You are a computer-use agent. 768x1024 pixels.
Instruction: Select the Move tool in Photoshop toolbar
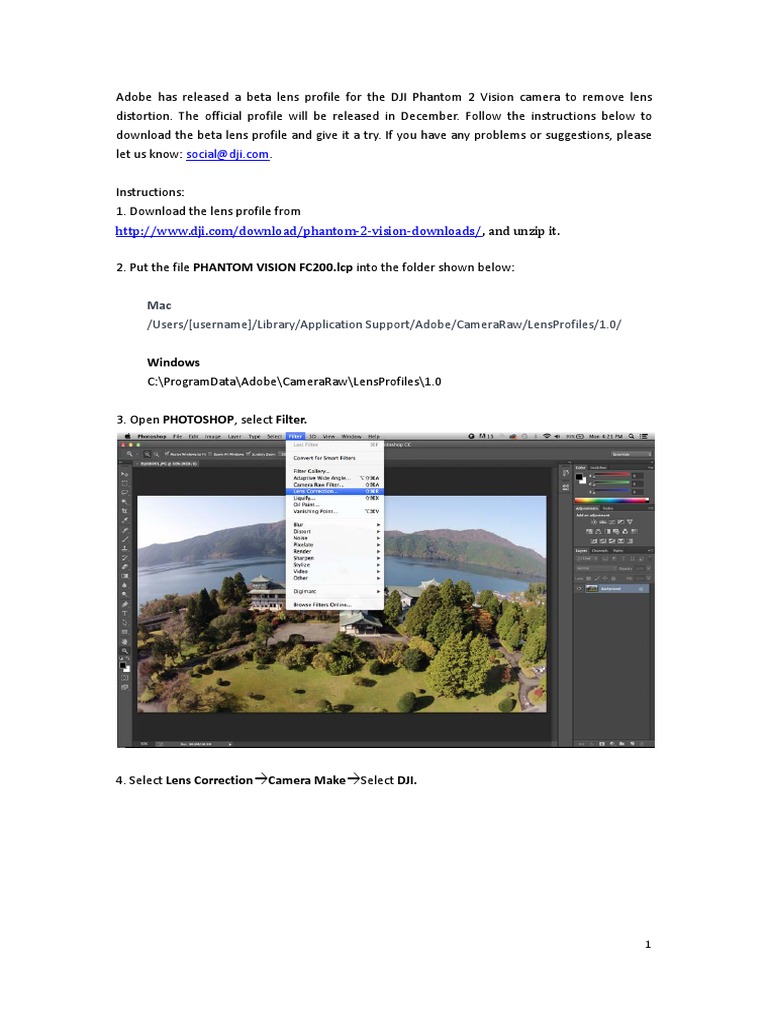pyautogui.click(x=125, y=474)
